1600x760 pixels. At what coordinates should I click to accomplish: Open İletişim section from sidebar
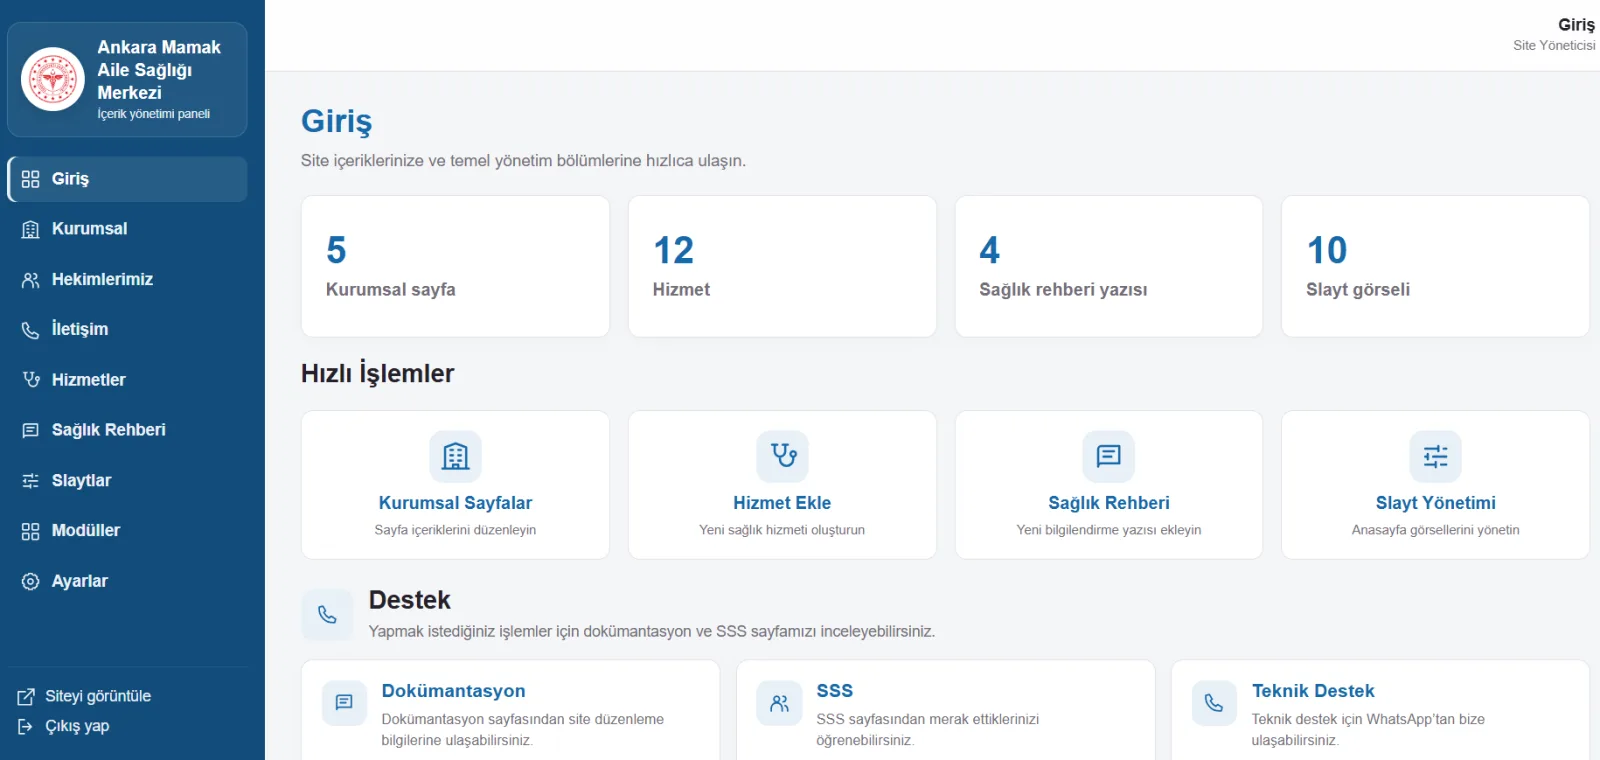pyautogui.click(x=127, y=330)
